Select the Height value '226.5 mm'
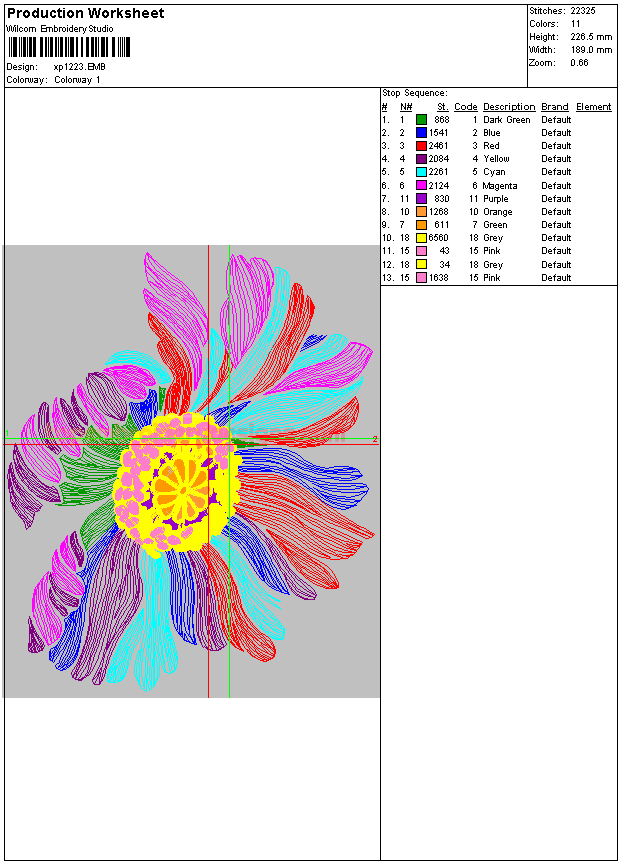This screenshot has height=861, width=620. [x=591, y=37]
